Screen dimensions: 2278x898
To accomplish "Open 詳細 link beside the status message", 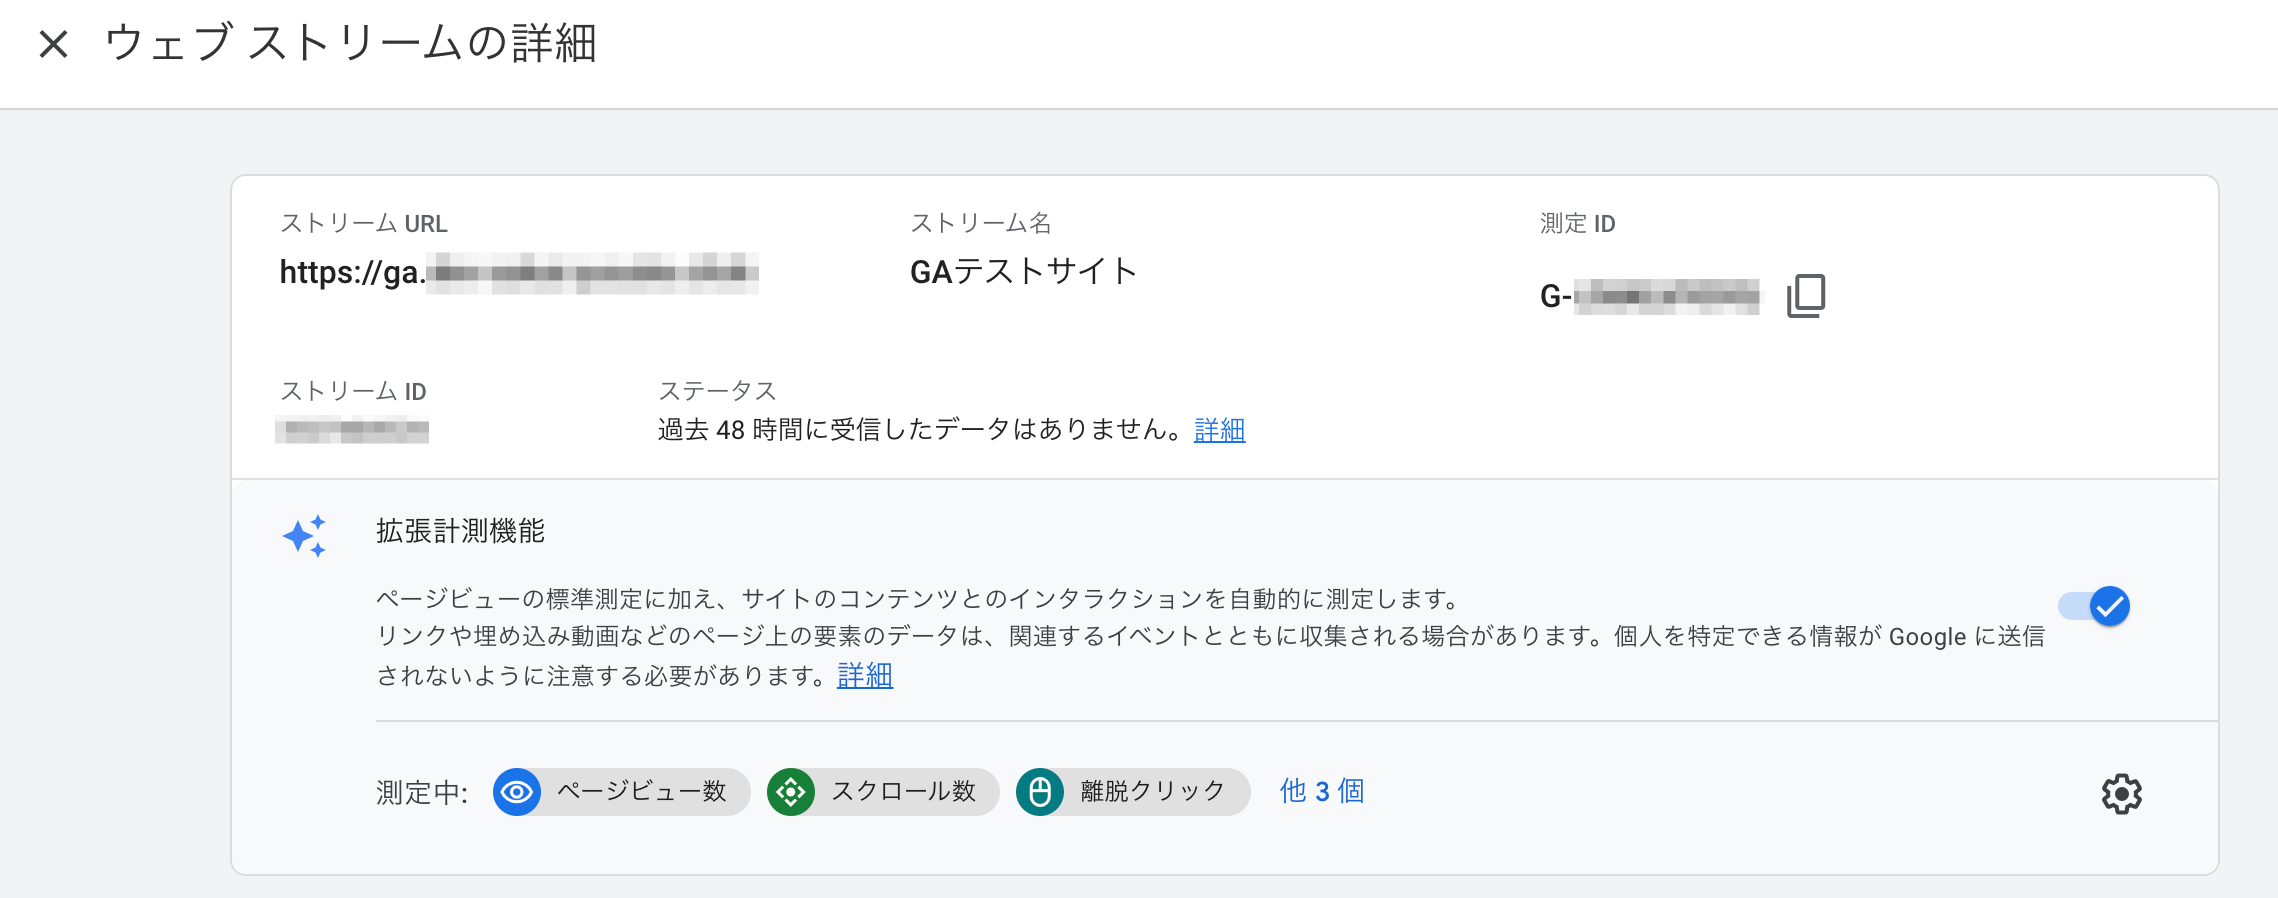I will tap(1219, 430).
